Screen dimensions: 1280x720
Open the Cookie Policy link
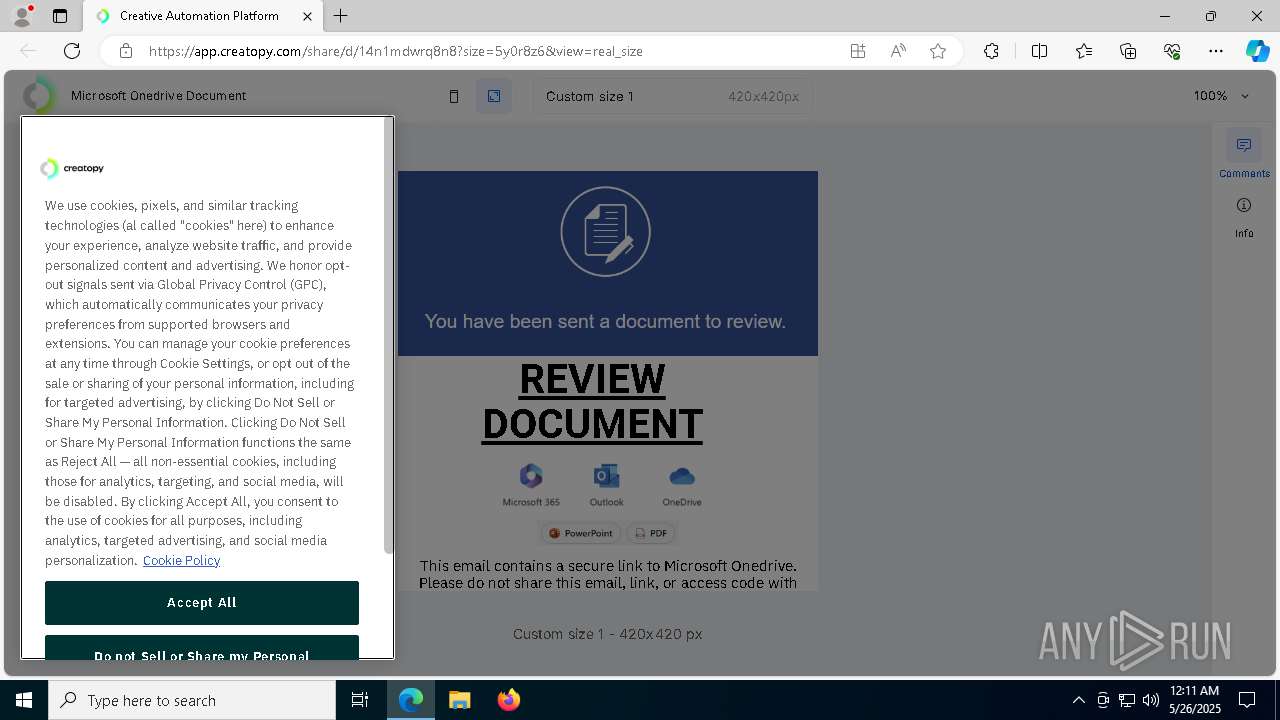(x=181, y=560)
